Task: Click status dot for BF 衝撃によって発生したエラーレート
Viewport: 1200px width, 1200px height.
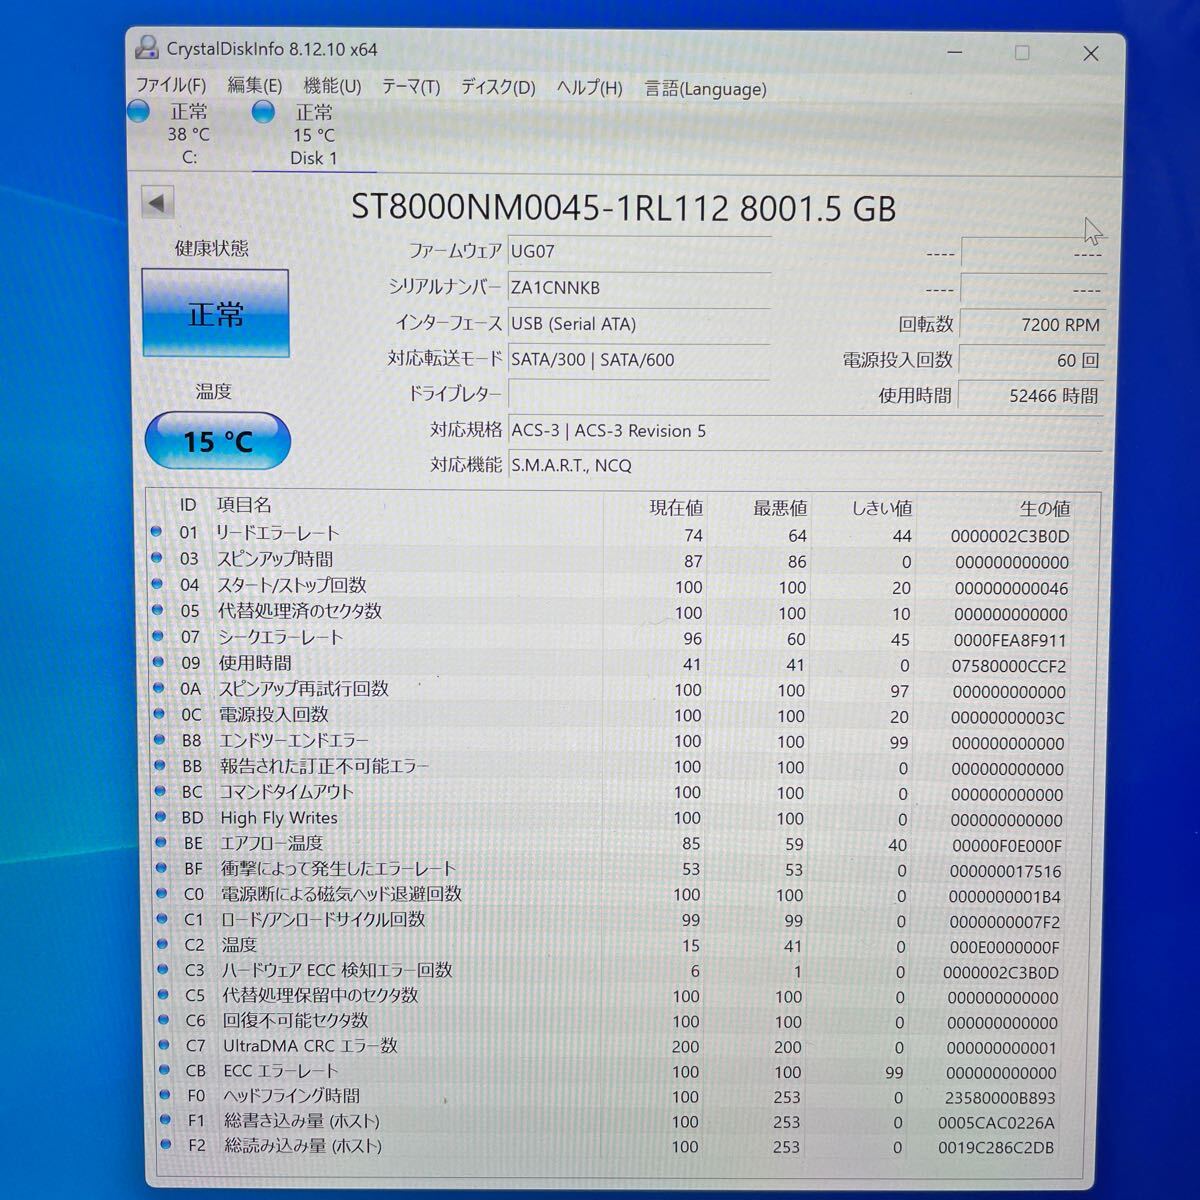Action: pos(160,868)
